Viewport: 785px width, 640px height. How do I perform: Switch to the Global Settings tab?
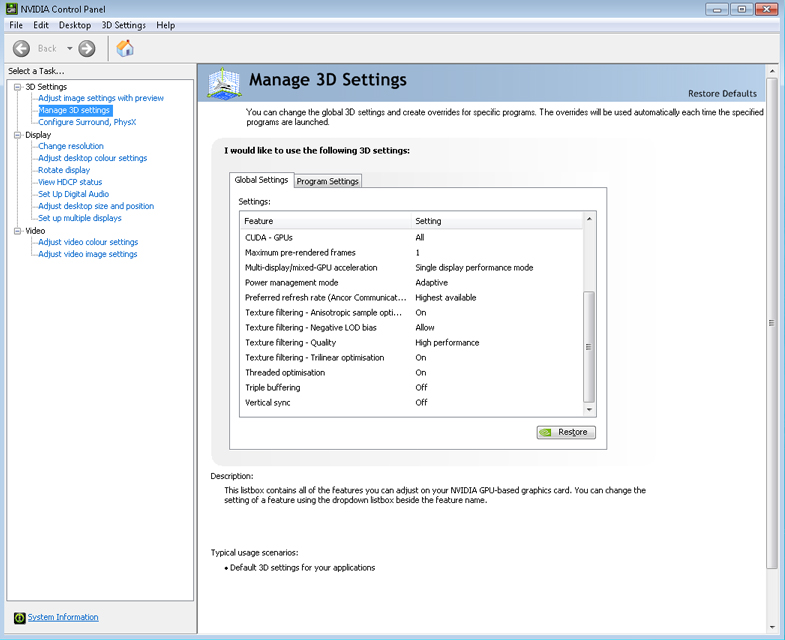pos(261,180)
